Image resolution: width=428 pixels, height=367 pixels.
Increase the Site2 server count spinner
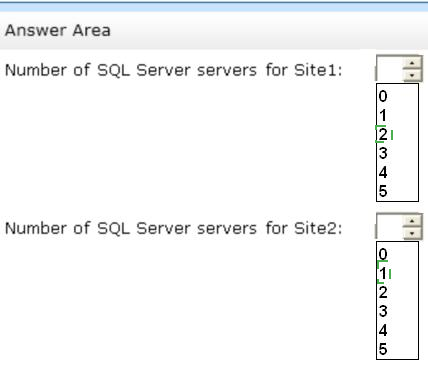click(x=412, y=221)
